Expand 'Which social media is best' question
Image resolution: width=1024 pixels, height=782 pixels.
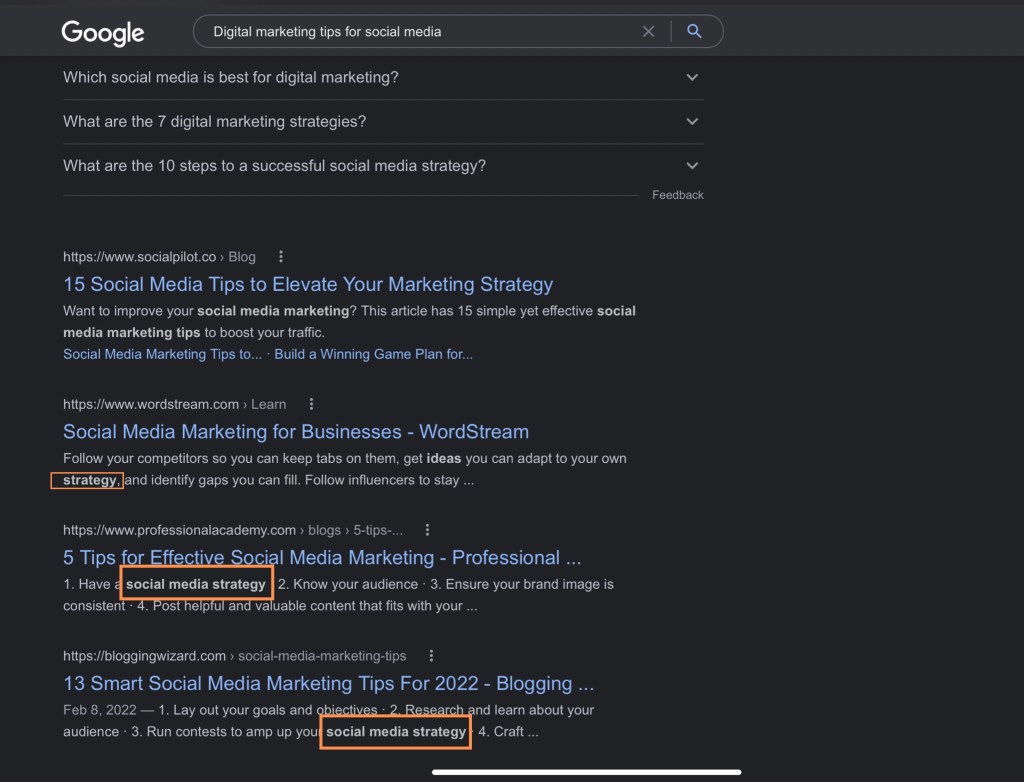[x=383, y=77]
